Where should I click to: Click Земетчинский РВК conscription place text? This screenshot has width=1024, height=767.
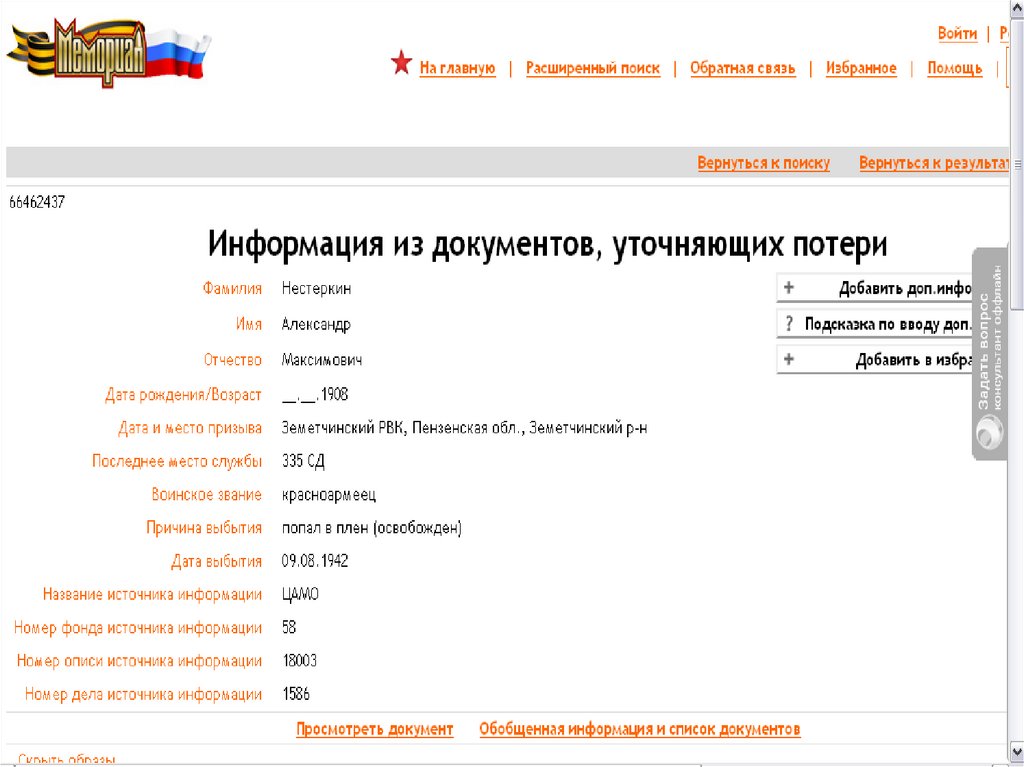(x=464, y=428)
